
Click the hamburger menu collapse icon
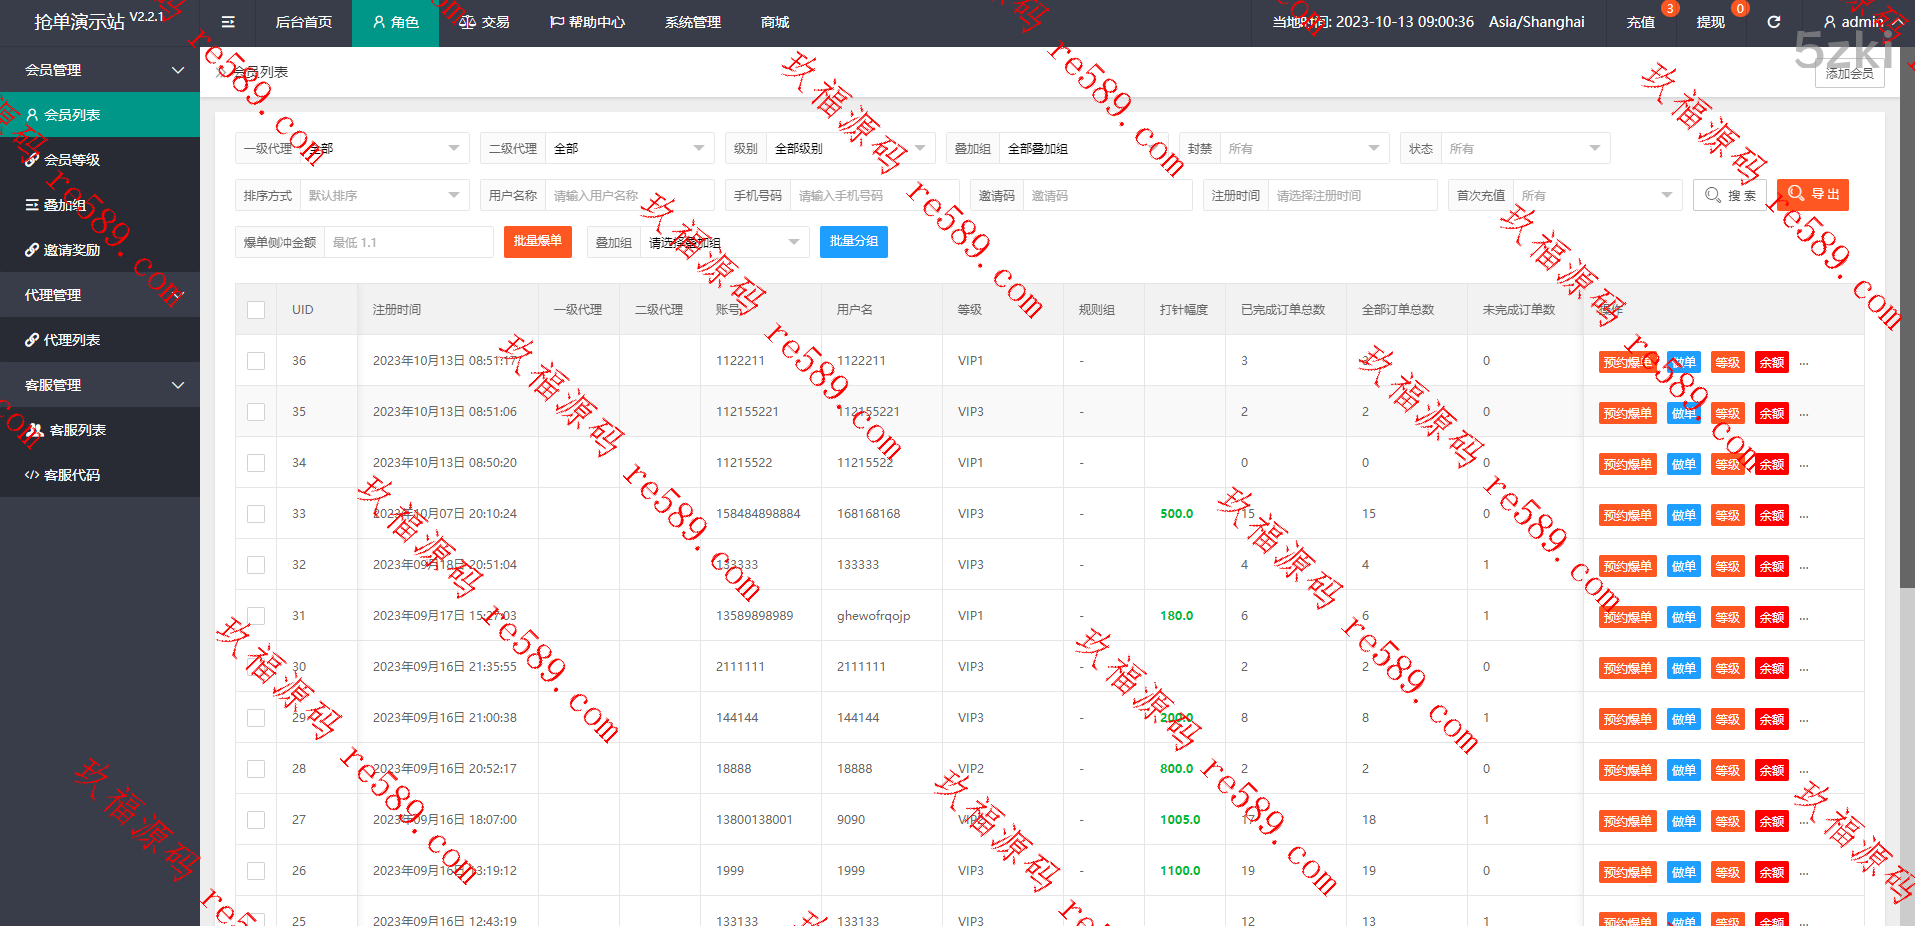pos(228,22)
